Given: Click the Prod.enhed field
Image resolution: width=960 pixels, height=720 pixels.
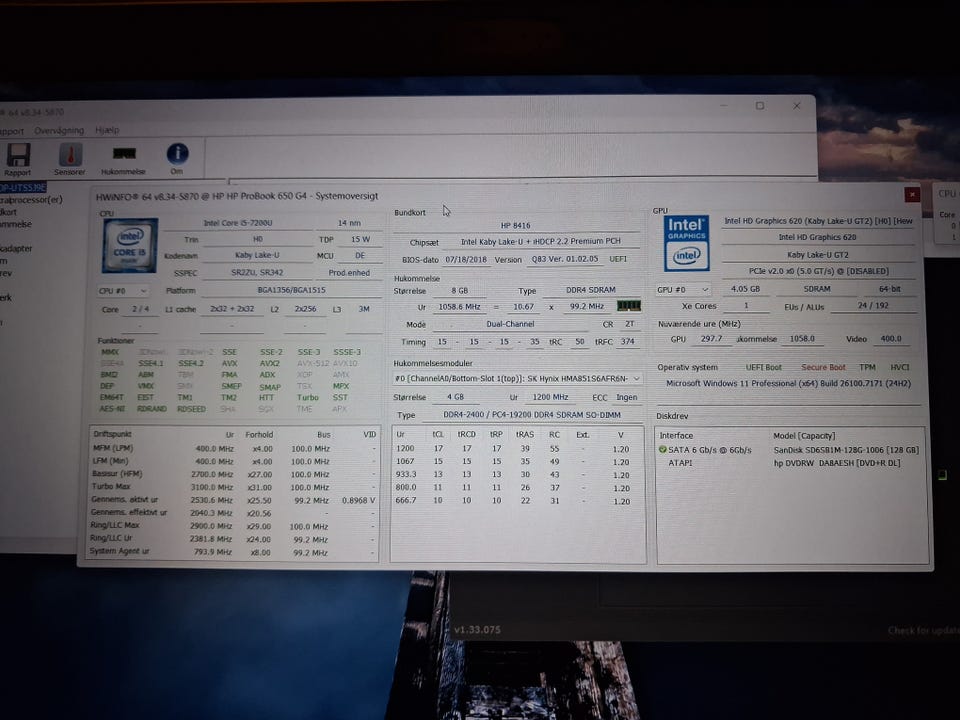Looking at the screenshot, I should coord(349,273).
